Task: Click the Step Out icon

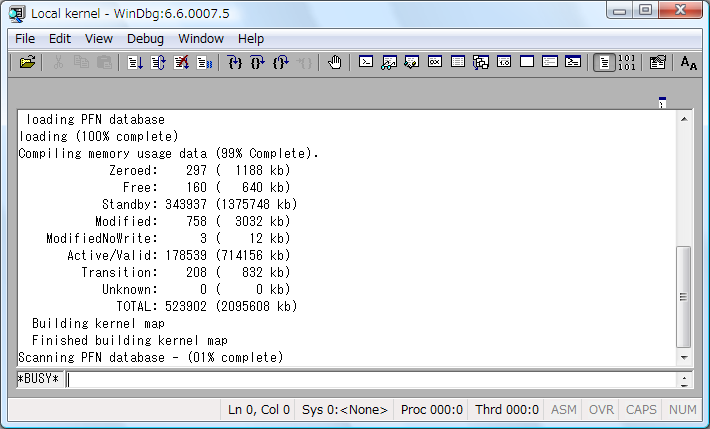Action: pyautogui.click(x=281, y=62)
